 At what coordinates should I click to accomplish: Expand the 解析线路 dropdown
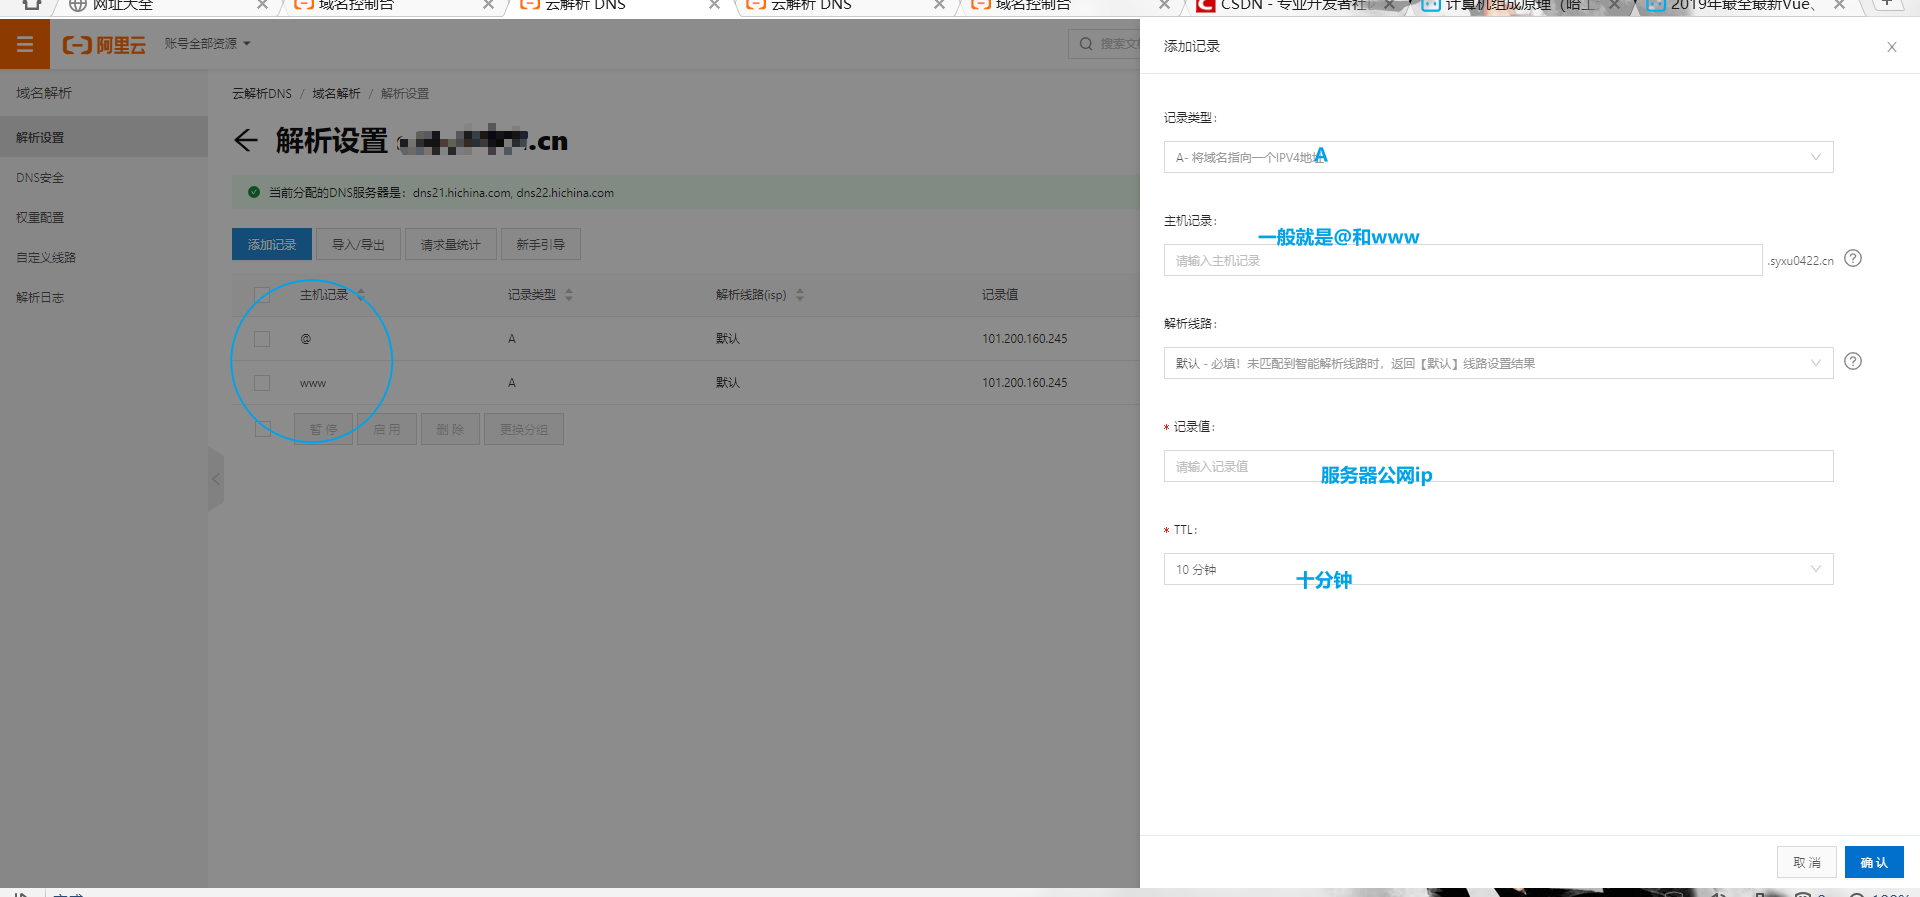click(1498, 363)
